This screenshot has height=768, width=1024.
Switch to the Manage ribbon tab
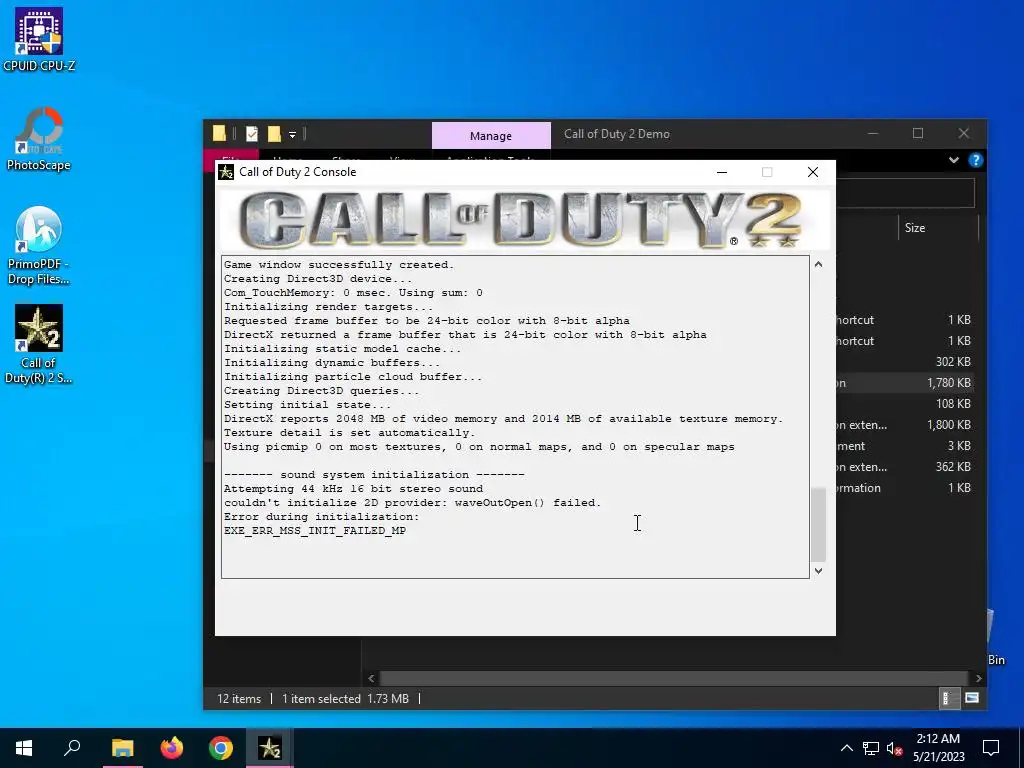pos(491,136)
